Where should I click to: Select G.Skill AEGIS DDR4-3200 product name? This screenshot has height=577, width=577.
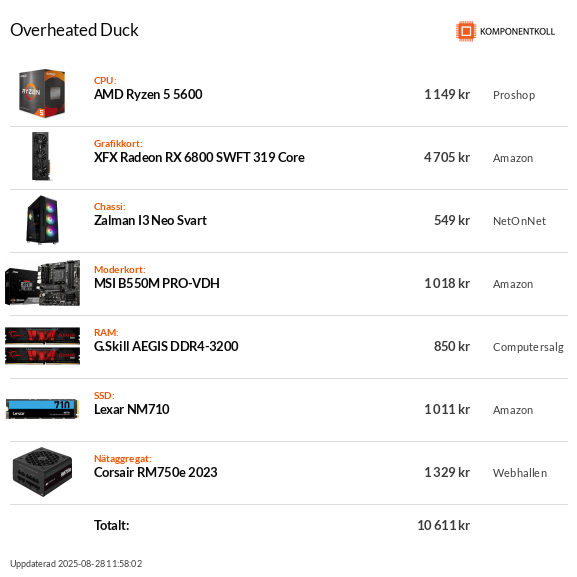click(x=166, y=346)
